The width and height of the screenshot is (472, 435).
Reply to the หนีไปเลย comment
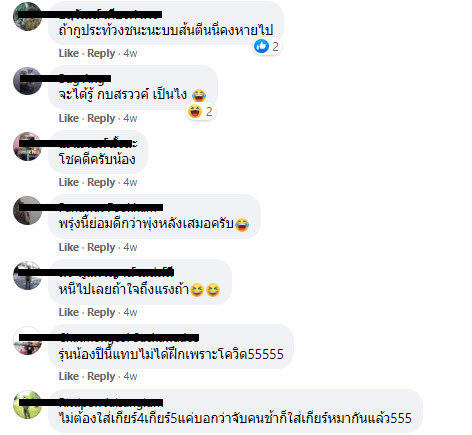[101, 312]
